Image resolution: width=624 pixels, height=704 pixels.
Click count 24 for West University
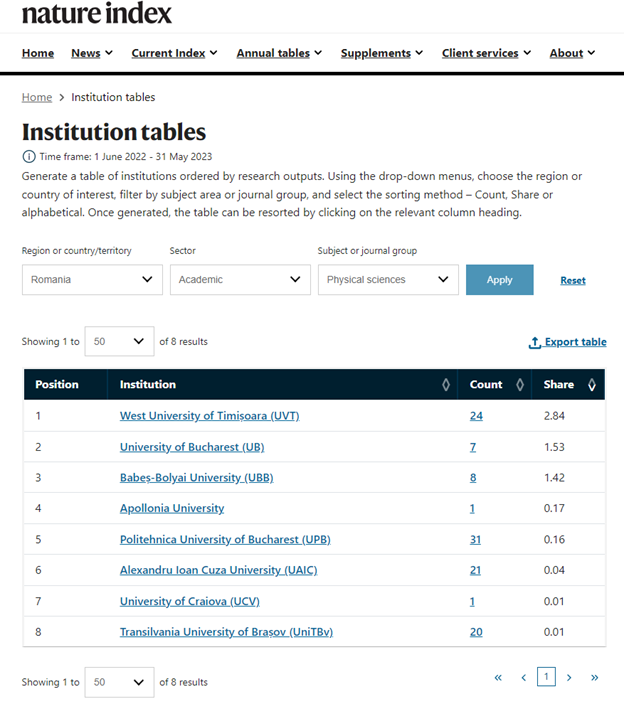[476, 416]
